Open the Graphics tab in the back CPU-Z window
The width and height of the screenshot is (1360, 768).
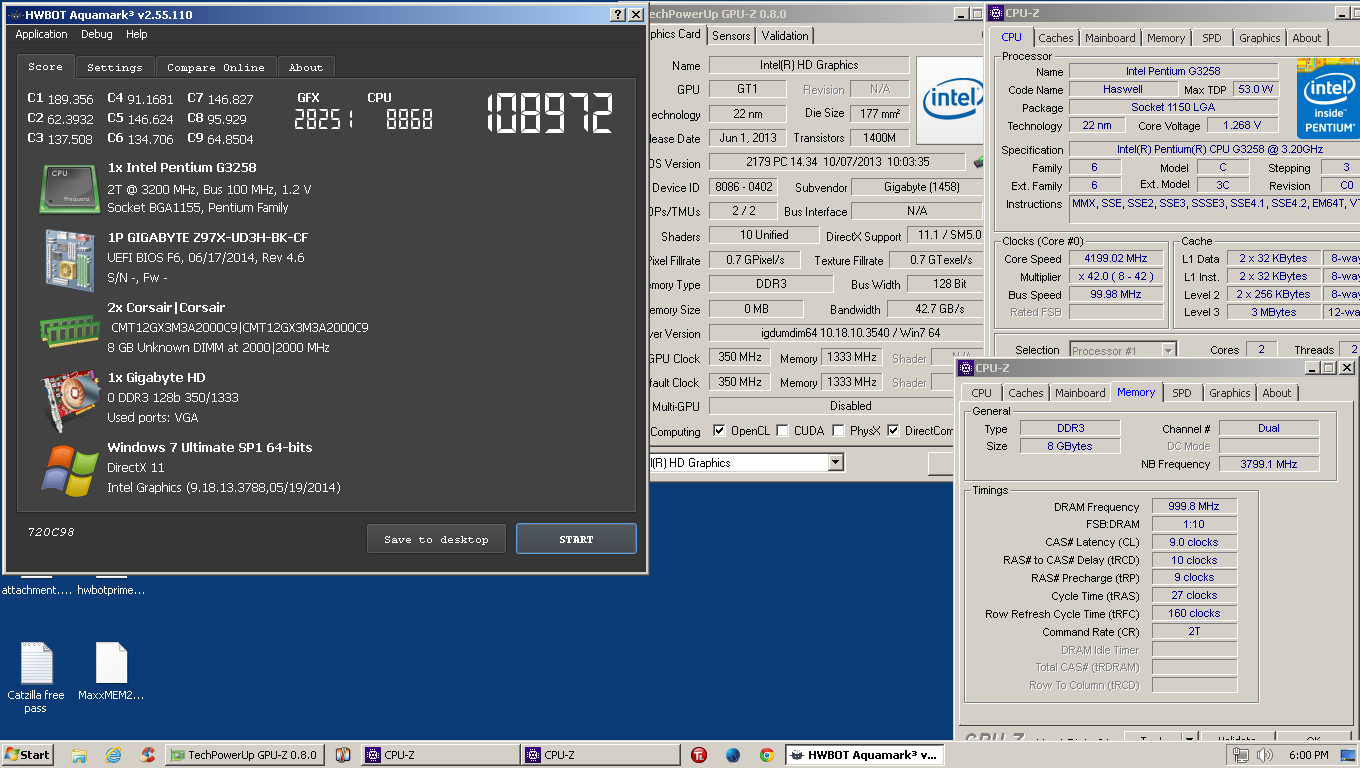pos(1260,38)
